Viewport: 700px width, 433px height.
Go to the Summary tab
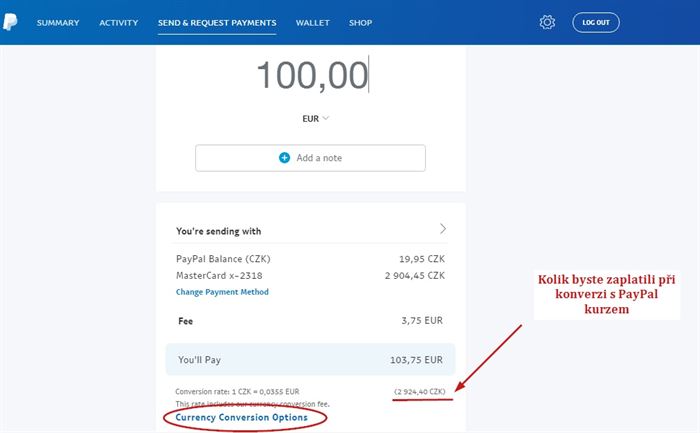[x=58, y=23]
